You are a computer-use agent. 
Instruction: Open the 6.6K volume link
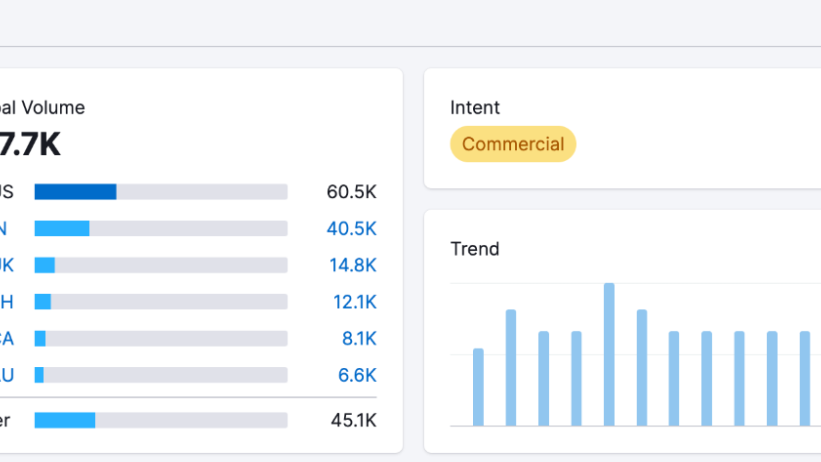coord(358,375)
